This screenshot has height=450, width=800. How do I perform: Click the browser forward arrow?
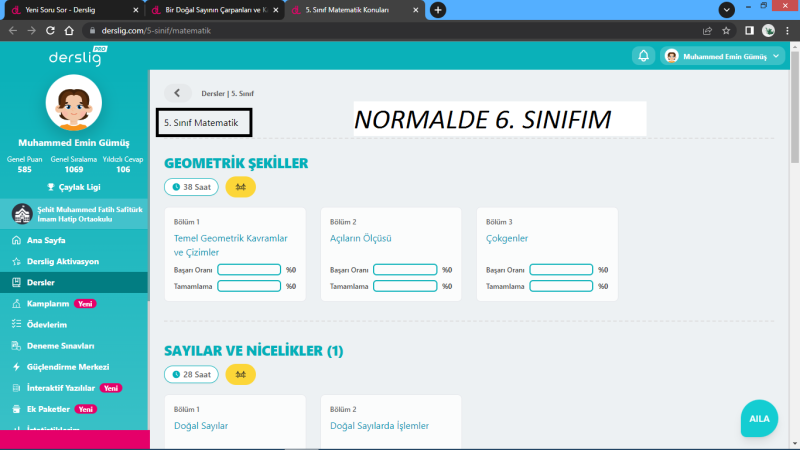pos(32,31)
